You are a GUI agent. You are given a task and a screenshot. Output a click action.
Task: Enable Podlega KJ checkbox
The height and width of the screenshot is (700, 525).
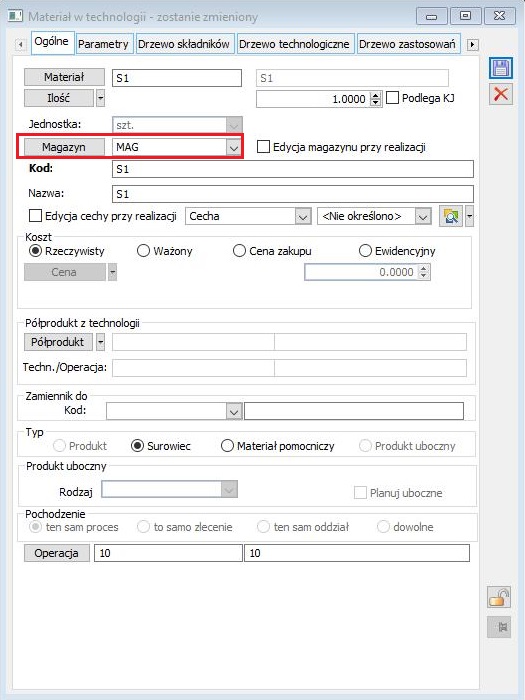[392, 98]
